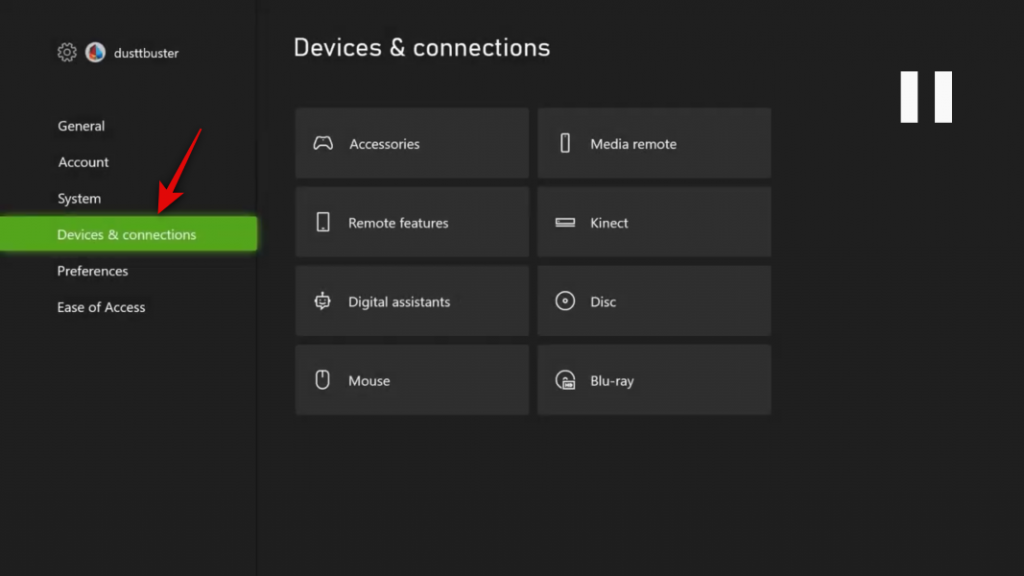Click the Kinect sensor icon

click(x=565, y=222)
